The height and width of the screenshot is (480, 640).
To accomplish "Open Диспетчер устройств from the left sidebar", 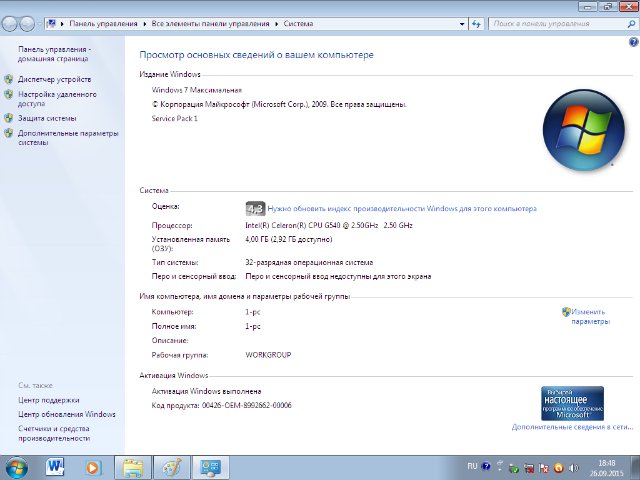I will coord(54,79).
